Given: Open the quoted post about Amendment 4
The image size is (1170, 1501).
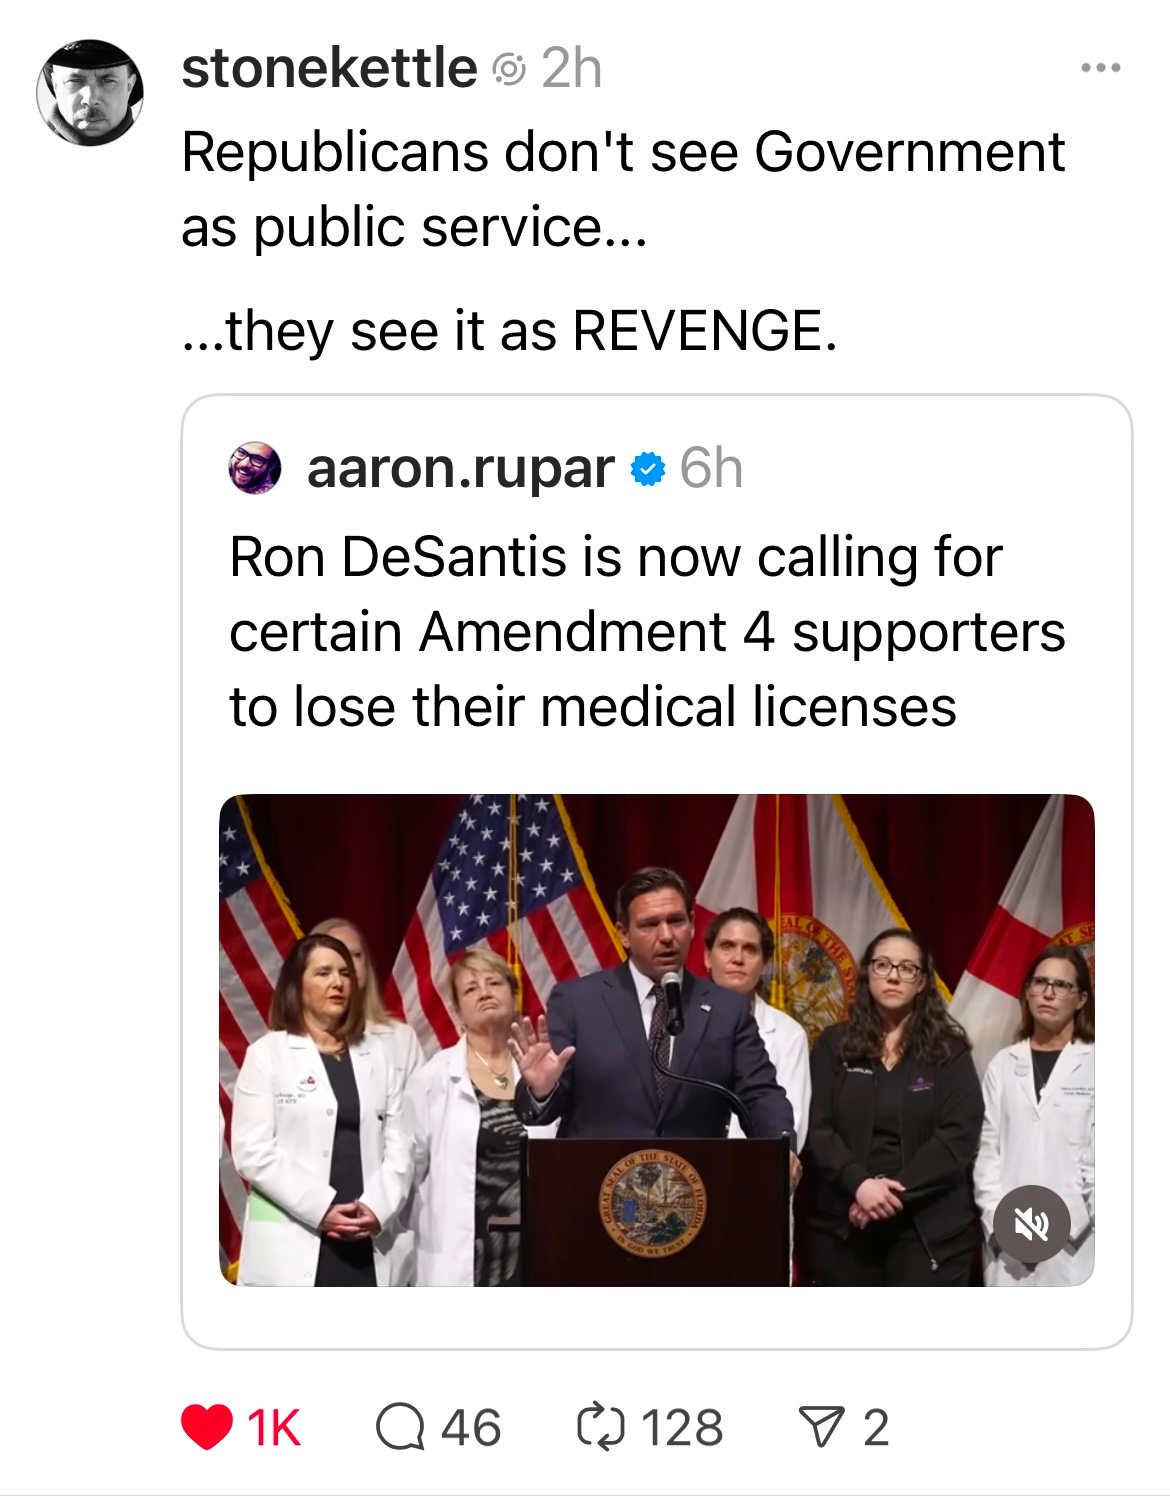Looking at the screenshot, I should 646,632.
